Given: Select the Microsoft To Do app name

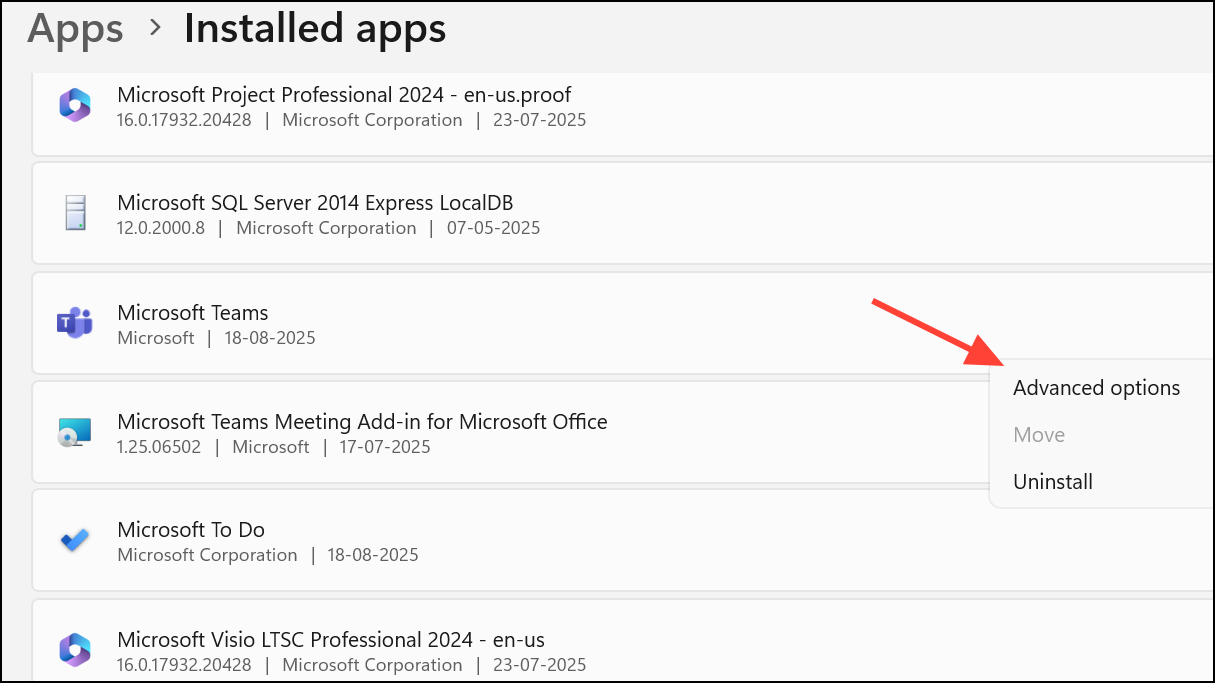Looking at the screenshot, I should click(191, 530).
